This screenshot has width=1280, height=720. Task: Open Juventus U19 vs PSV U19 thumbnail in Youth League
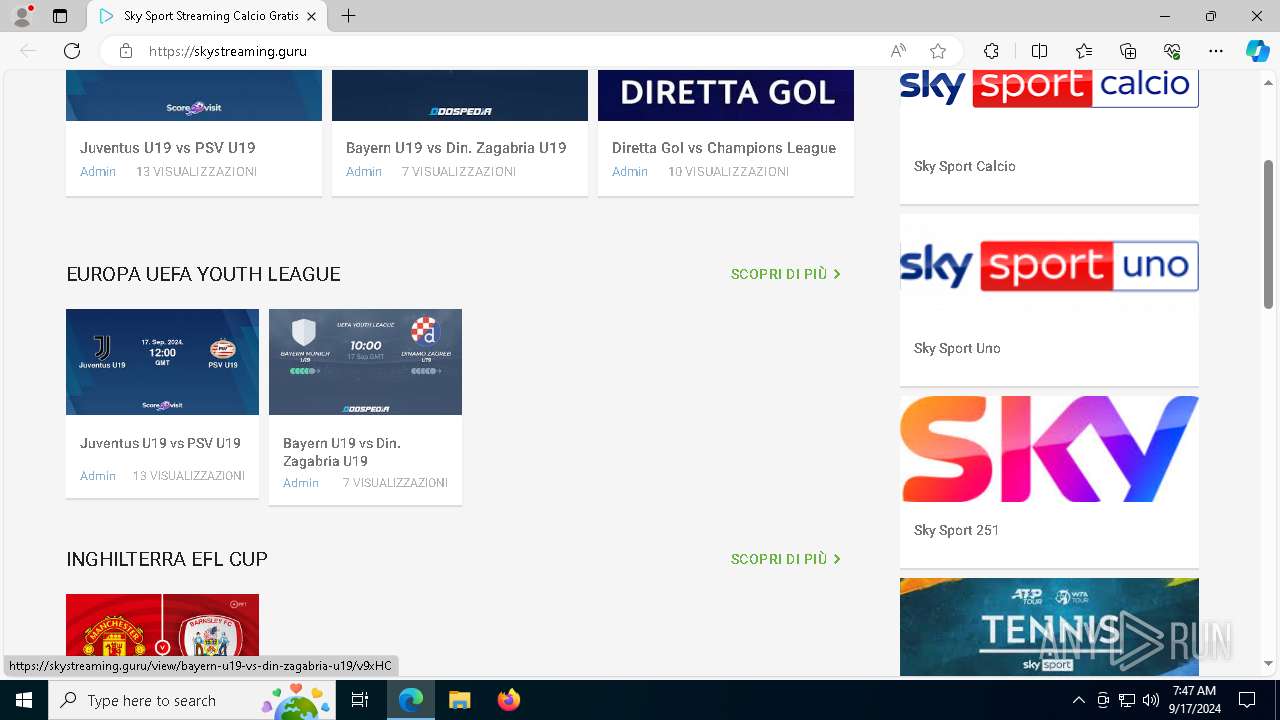[x=162, y=362]
